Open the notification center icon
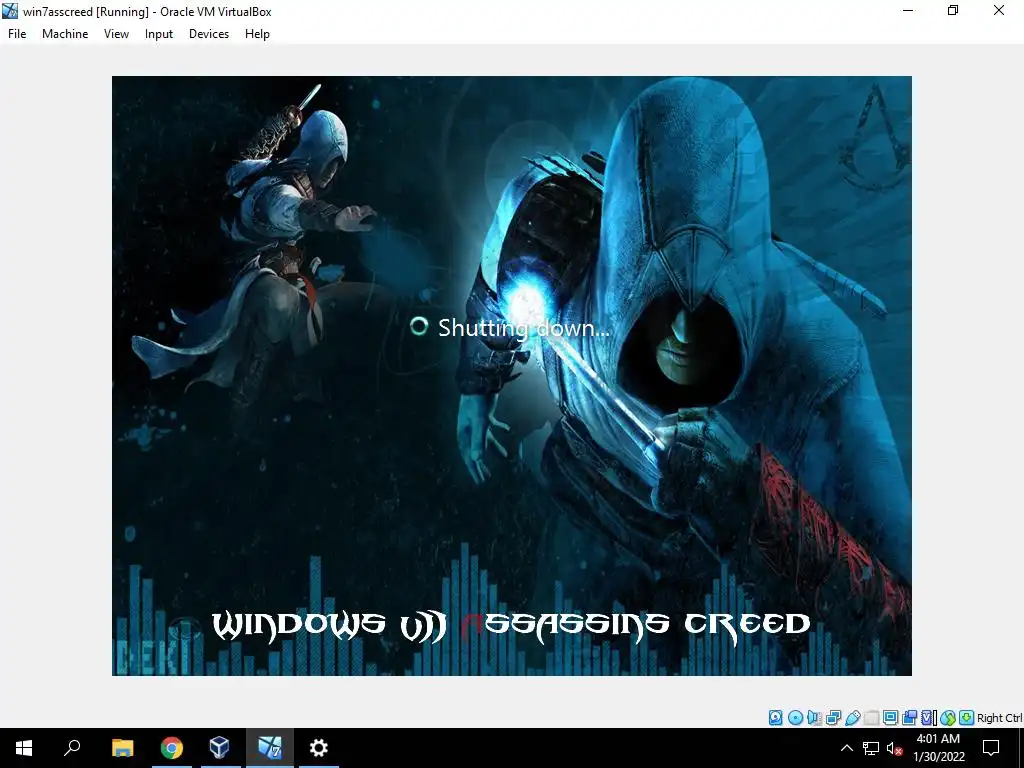Image resolution: width=1024 pixels, height=768 pixels. (991, 748)
